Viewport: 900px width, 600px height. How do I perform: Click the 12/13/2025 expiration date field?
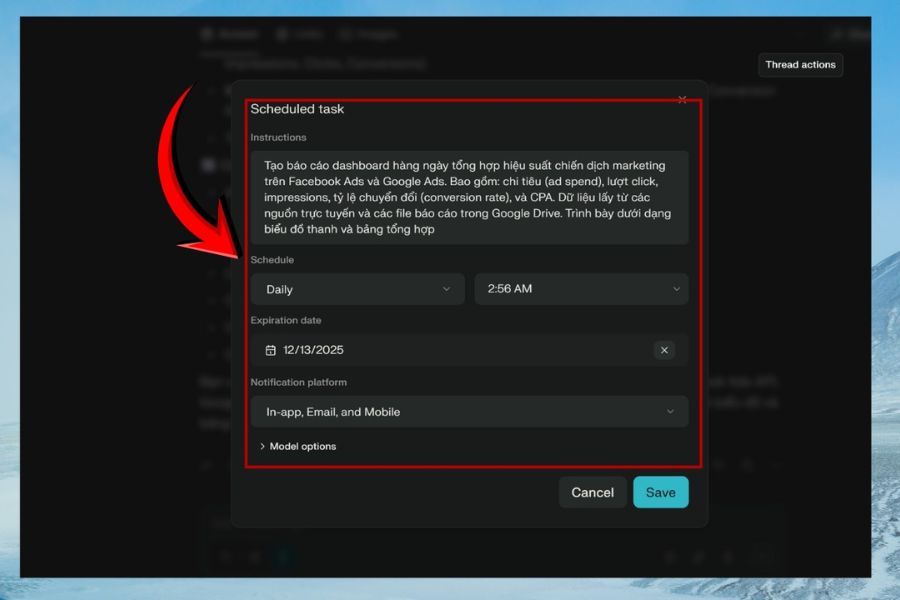click(450, 350)
